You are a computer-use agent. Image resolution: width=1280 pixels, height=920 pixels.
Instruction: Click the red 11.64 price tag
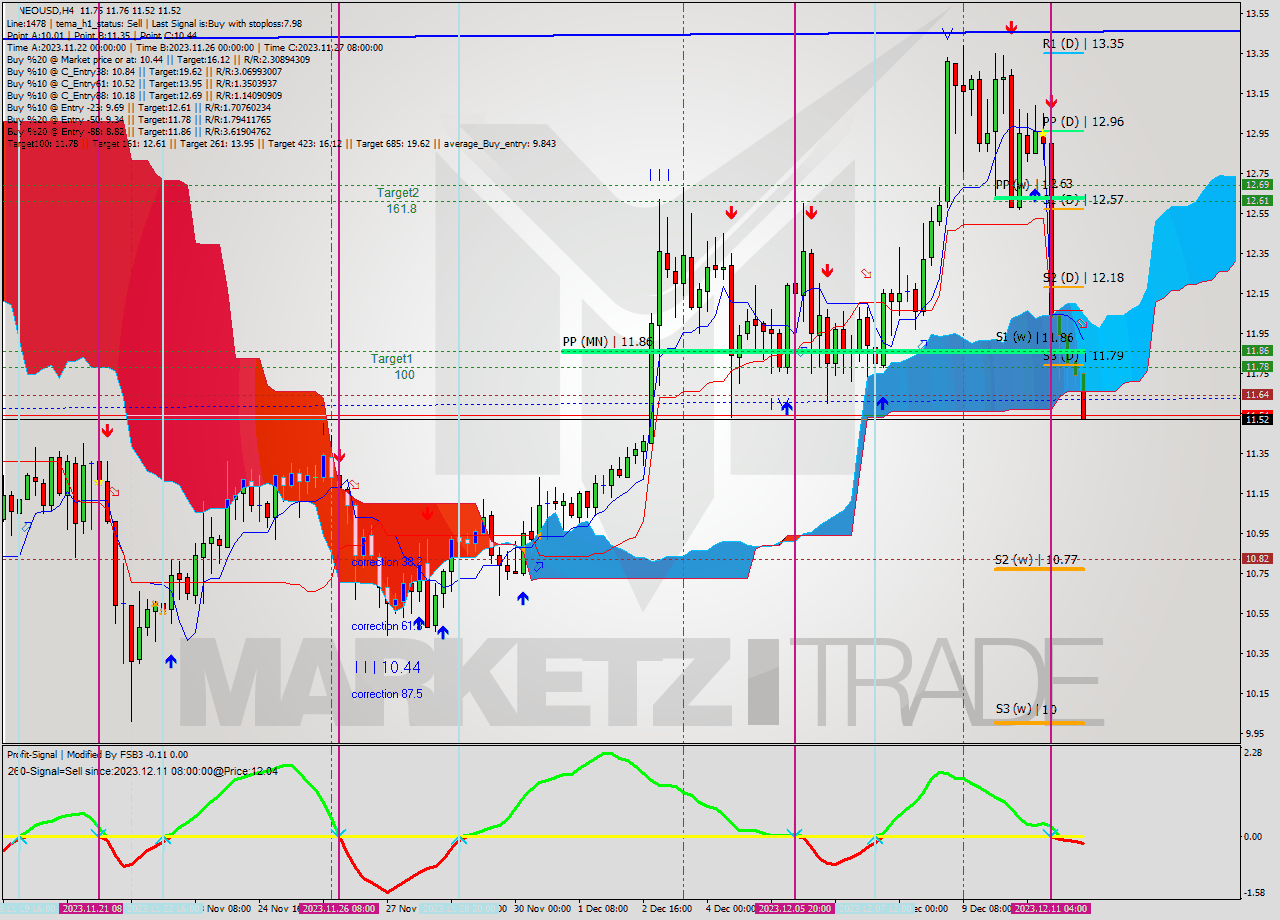(1257, 395)
